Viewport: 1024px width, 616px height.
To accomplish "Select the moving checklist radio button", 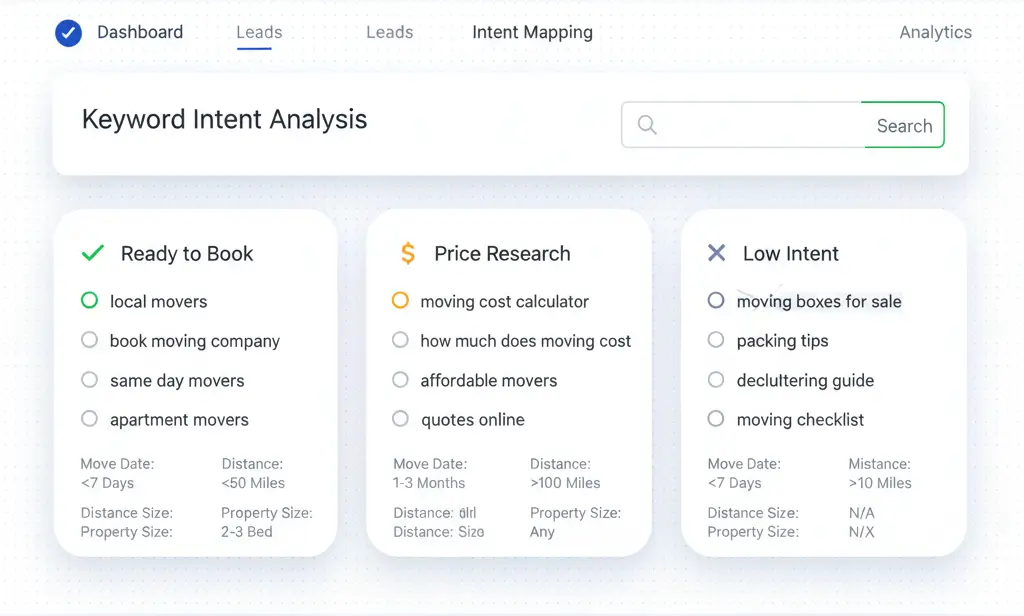I will coord(716,419).
